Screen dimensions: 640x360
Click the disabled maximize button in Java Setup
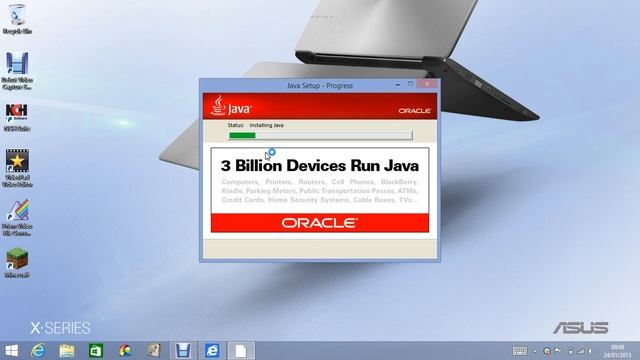point(410,84)
